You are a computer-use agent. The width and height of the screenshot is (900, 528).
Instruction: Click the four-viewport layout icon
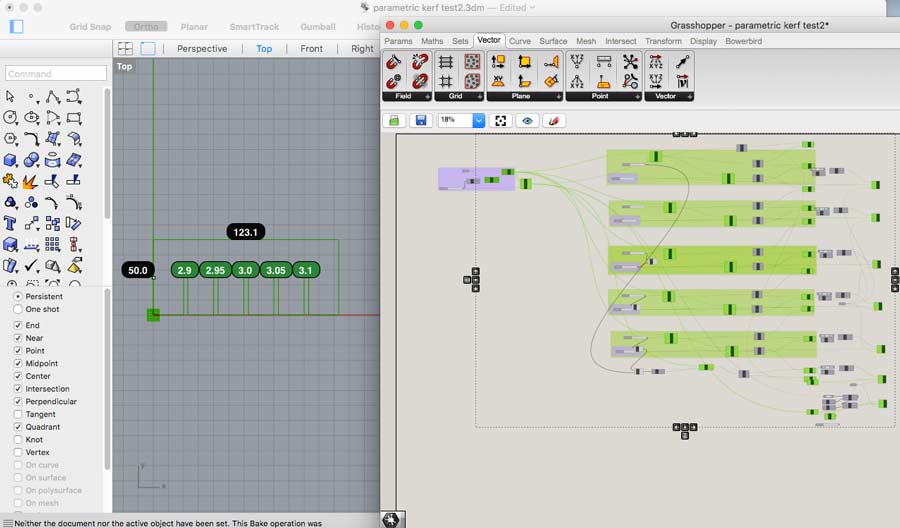(125, 48)
